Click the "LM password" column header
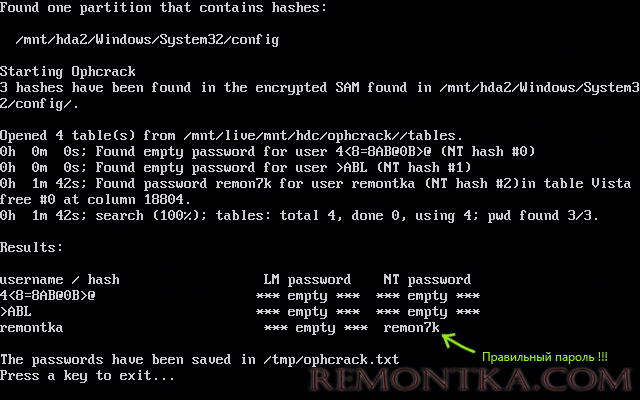640x400 pixels. pyautogui.click(x=307, y=279)
